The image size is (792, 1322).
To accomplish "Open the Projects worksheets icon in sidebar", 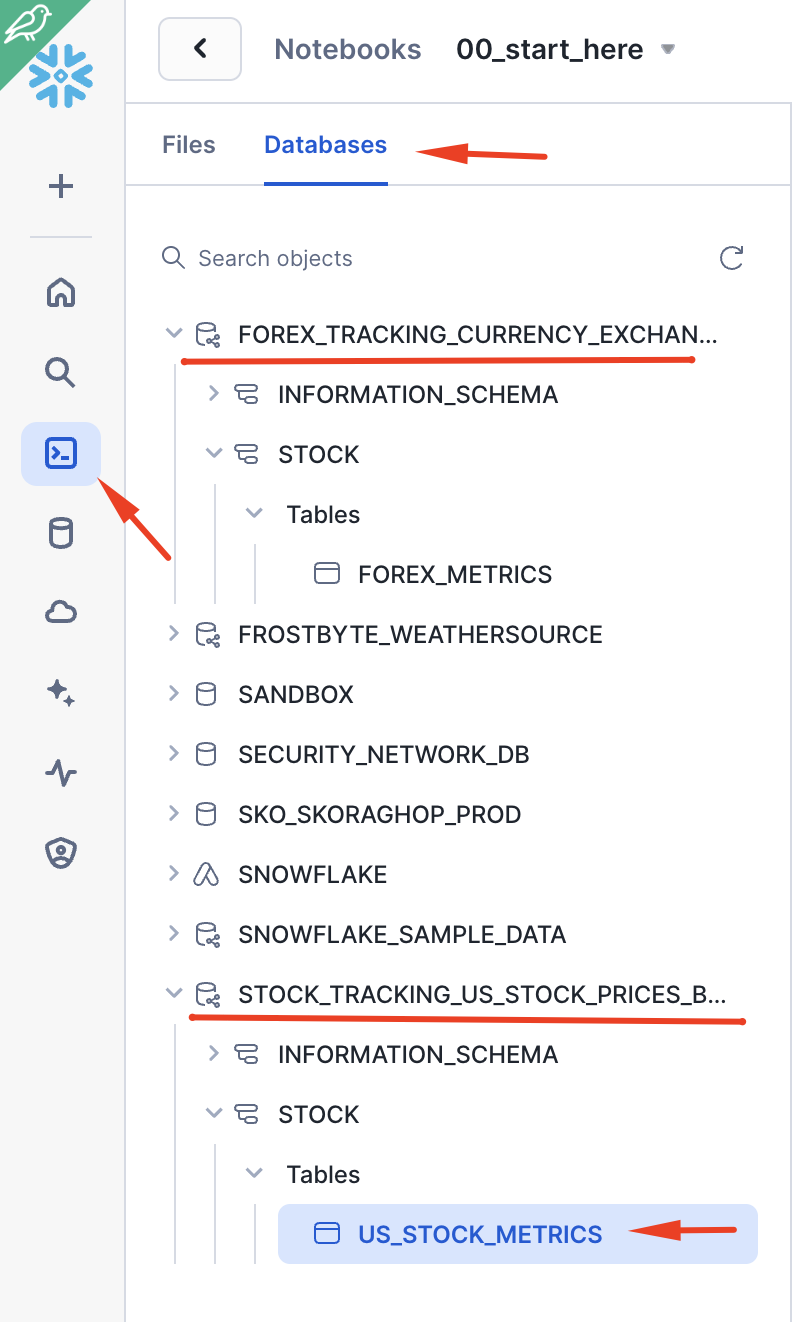I will (60, 452).
